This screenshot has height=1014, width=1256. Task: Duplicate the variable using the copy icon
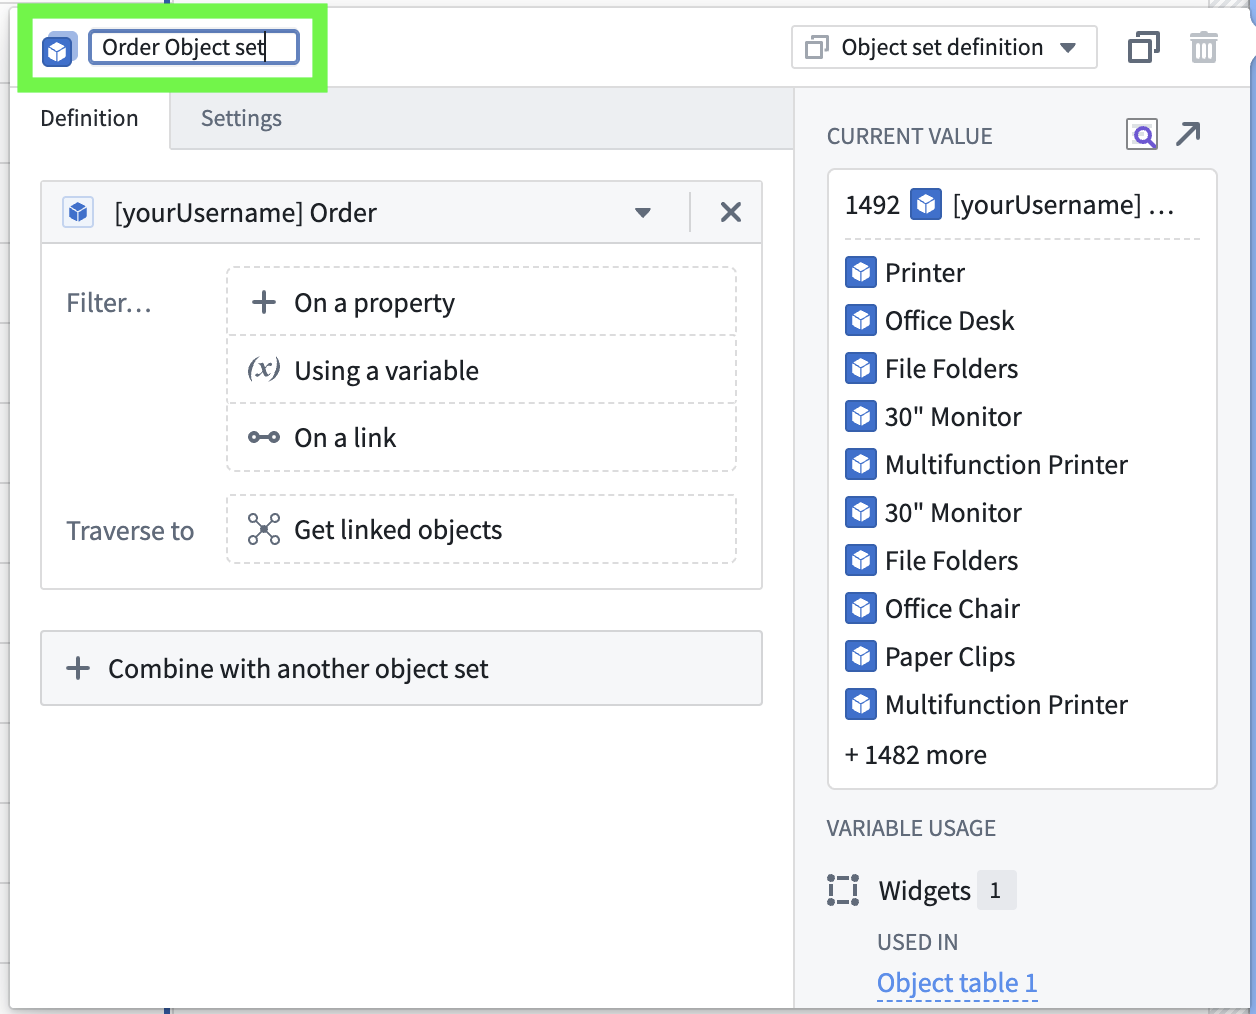(1143, 47)
